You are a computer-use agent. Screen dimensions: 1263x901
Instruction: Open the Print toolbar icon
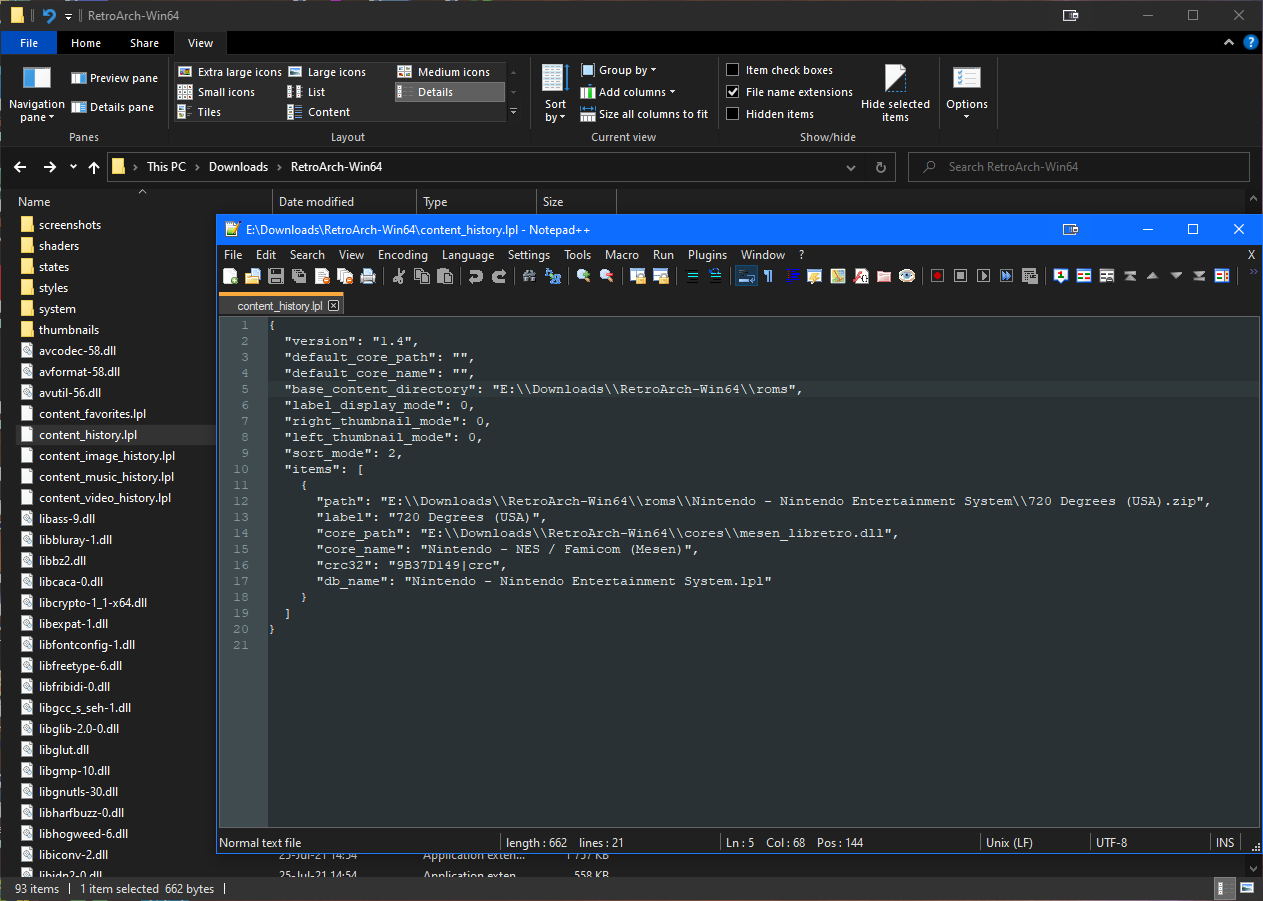click(x=368, y=276)
